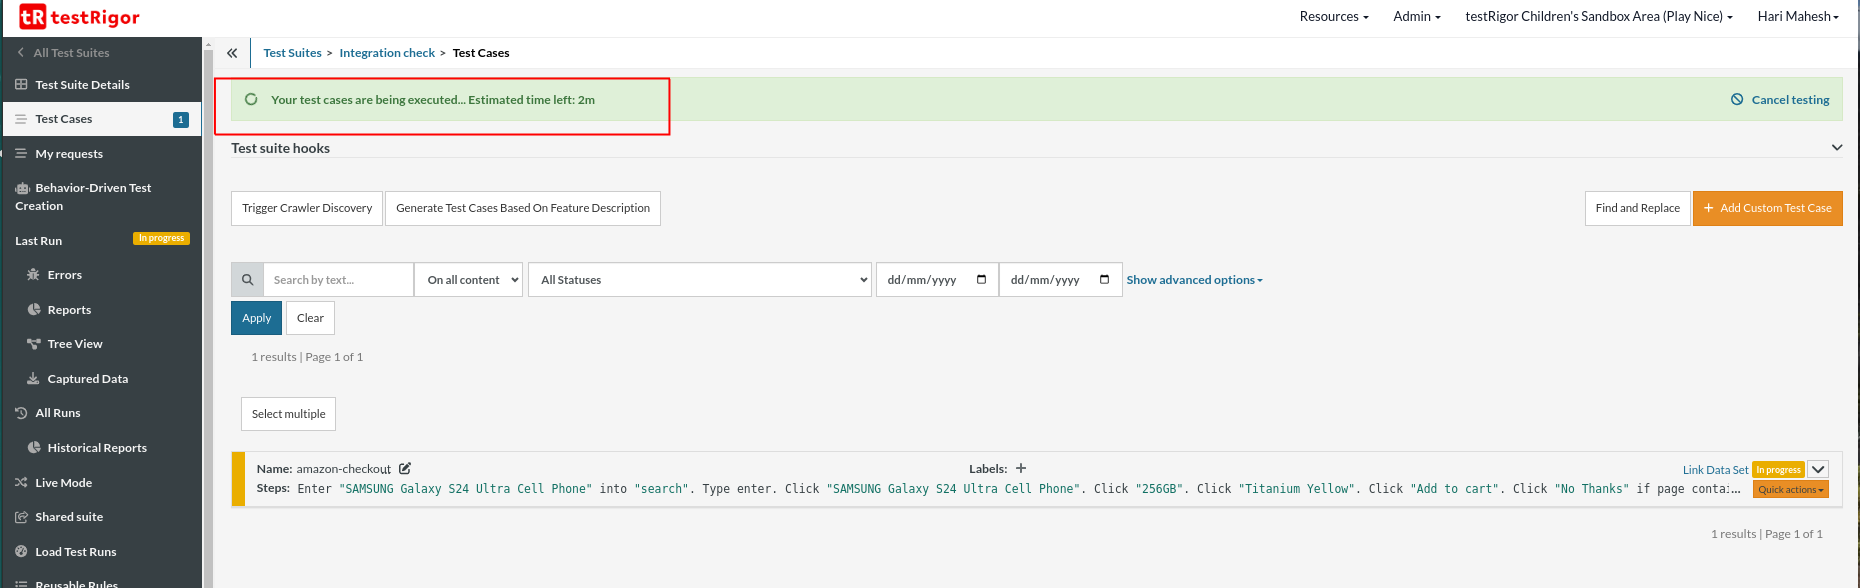The width and height of the screenshot is (1860, 588).
Task: Click the Trigger Crawler Discovery button
Action: [x=307, y=208]
